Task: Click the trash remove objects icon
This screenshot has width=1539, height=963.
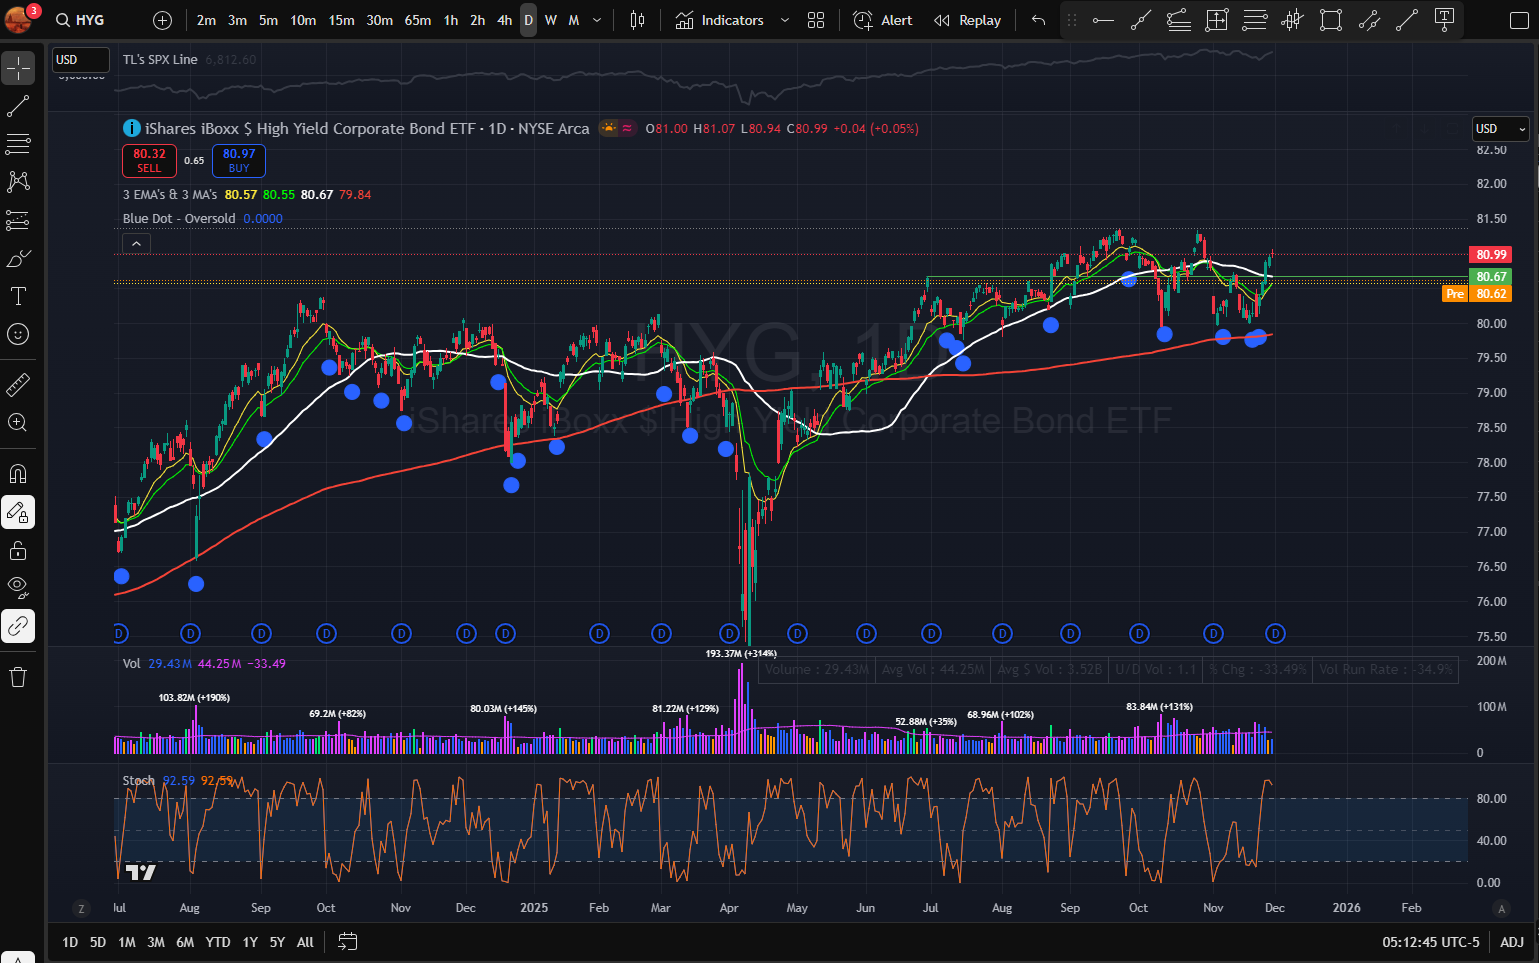Action: click(18, 677)
